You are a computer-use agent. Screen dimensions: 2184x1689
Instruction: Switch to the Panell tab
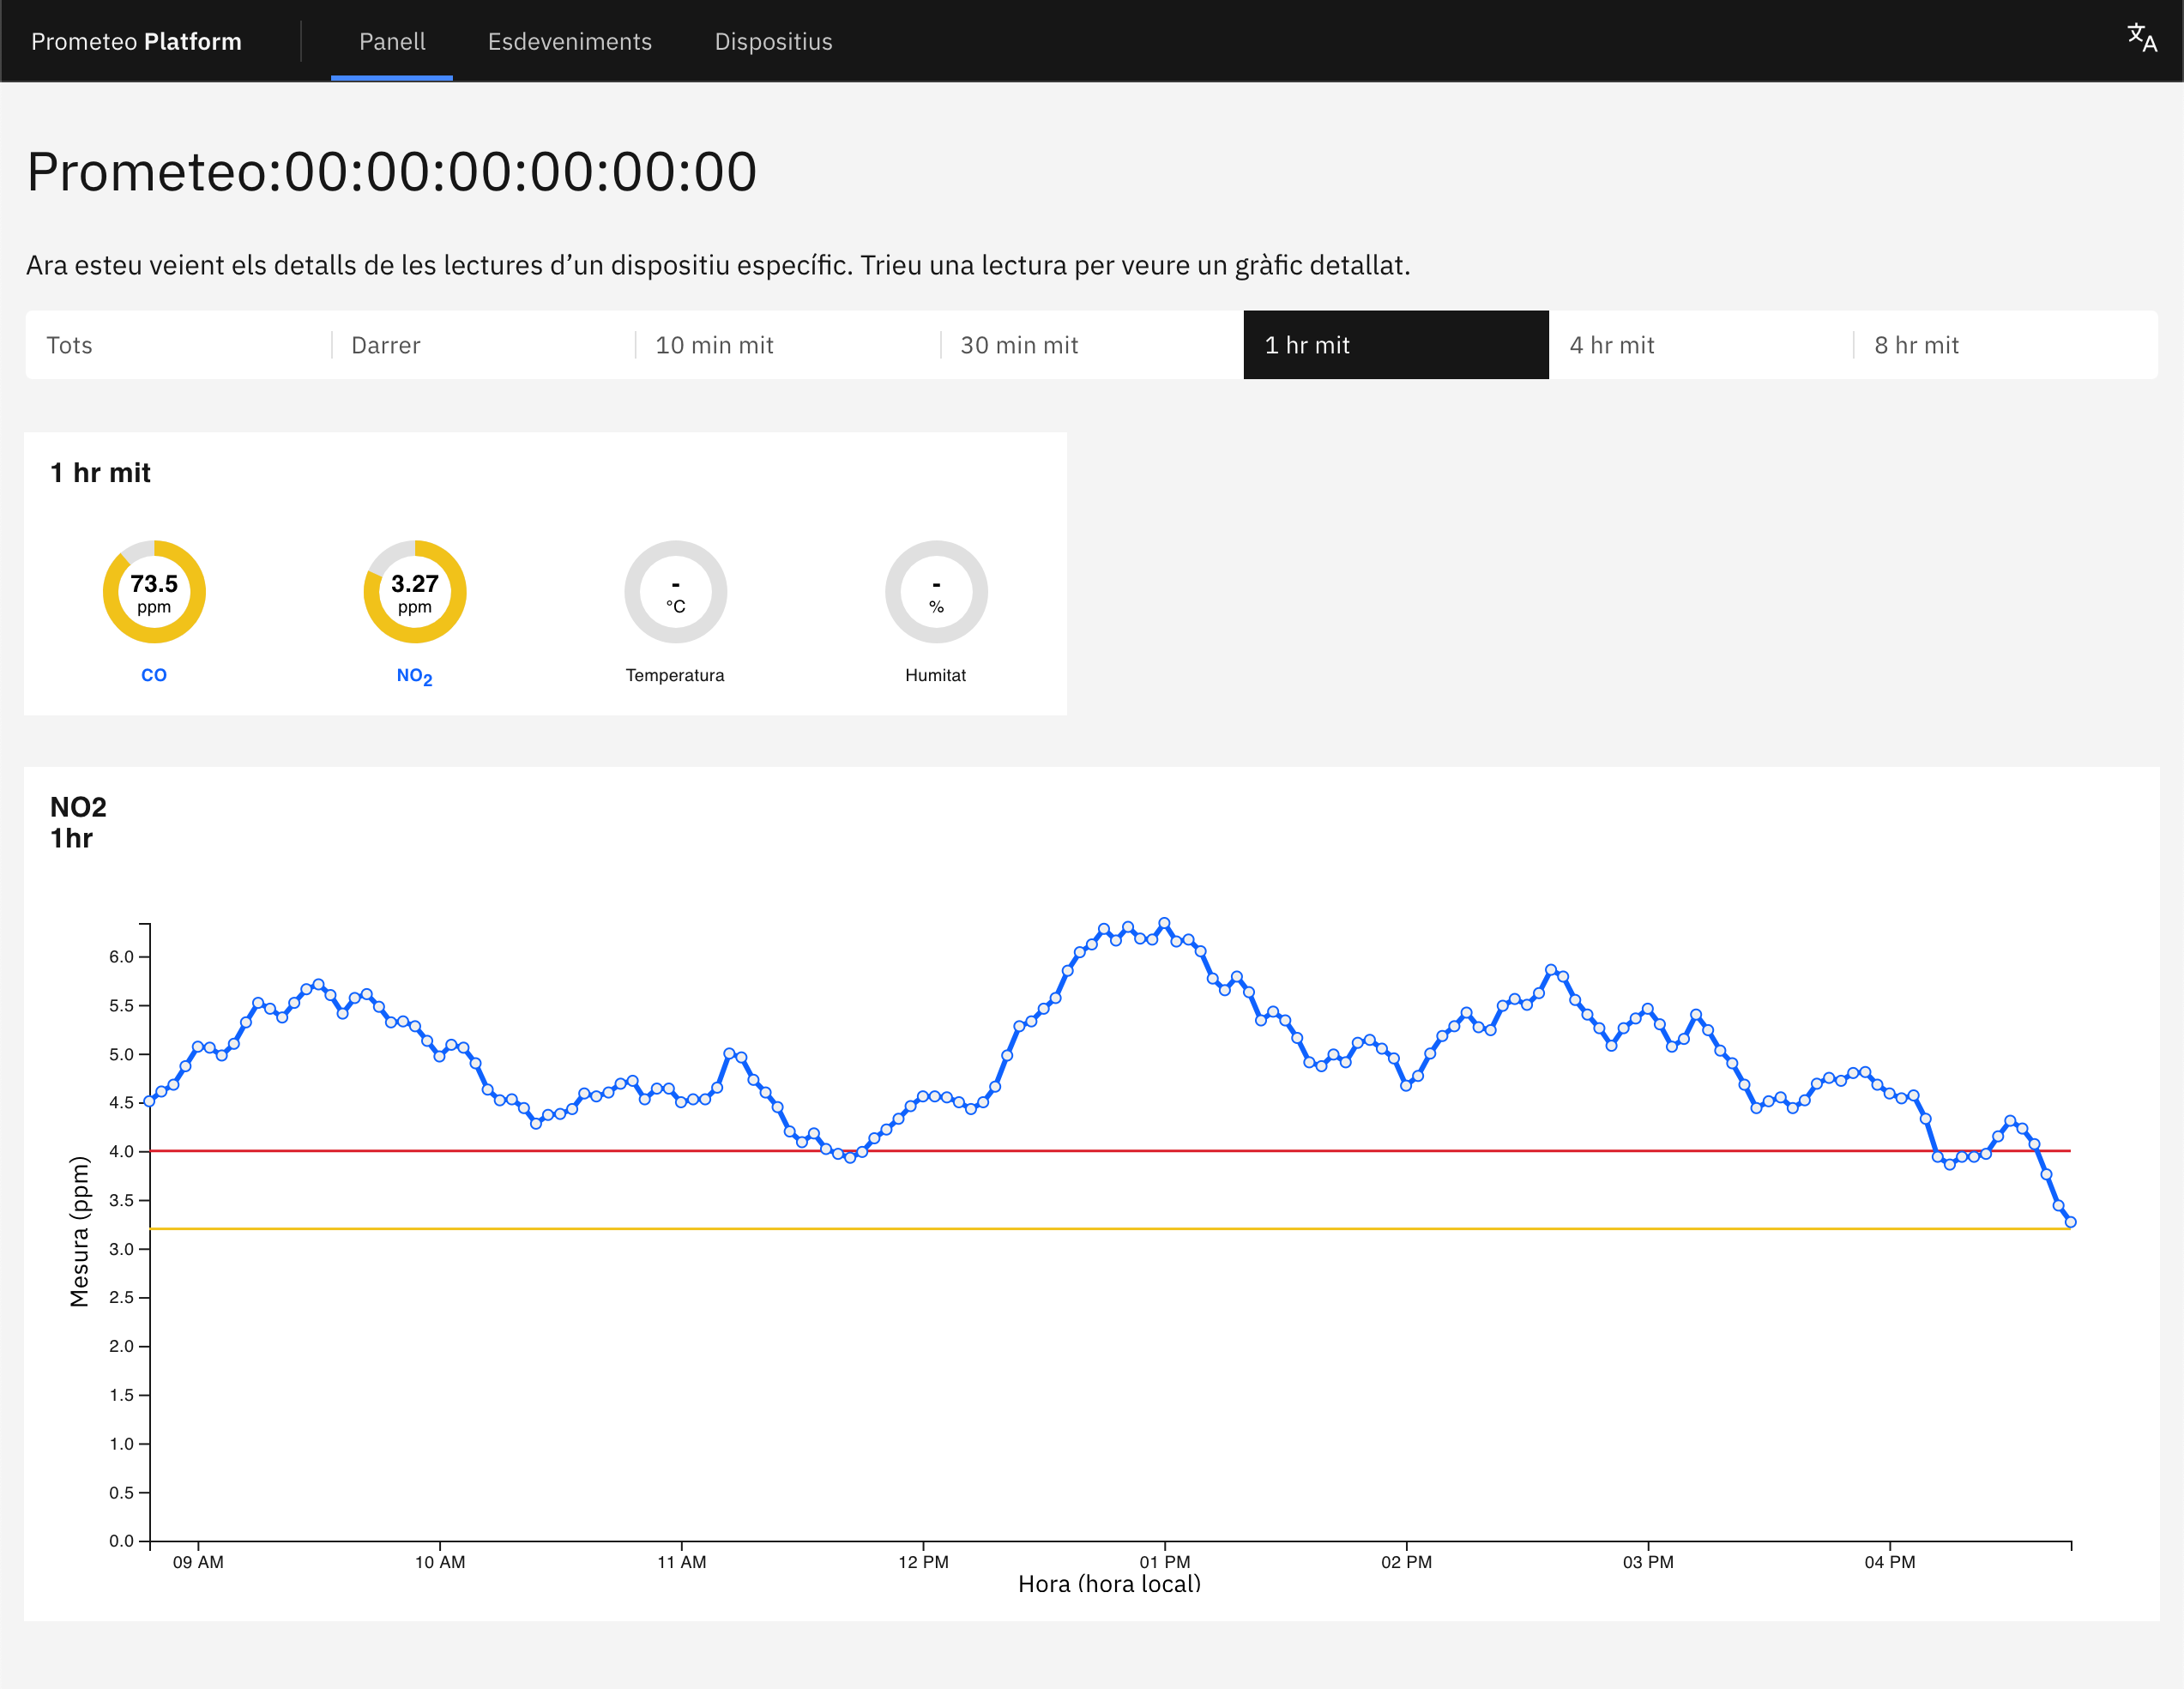tap(392, 41)
